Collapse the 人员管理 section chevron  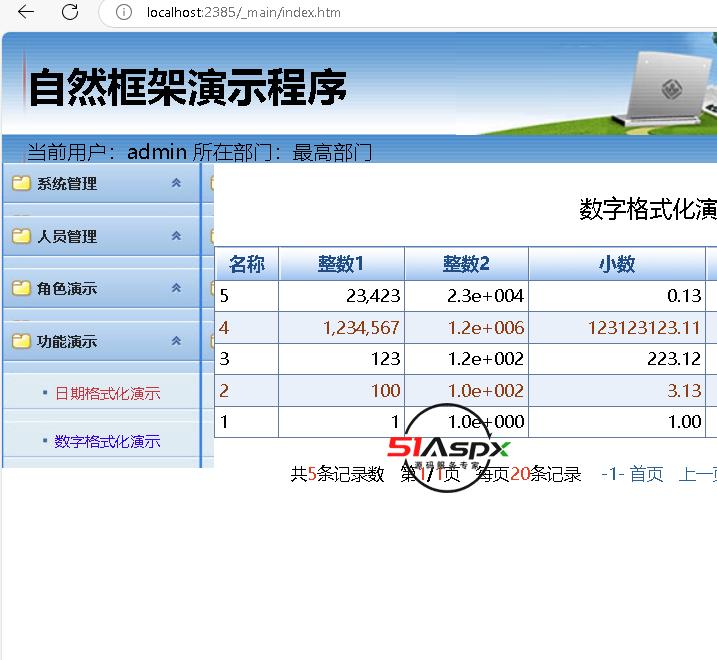(176, 236)
